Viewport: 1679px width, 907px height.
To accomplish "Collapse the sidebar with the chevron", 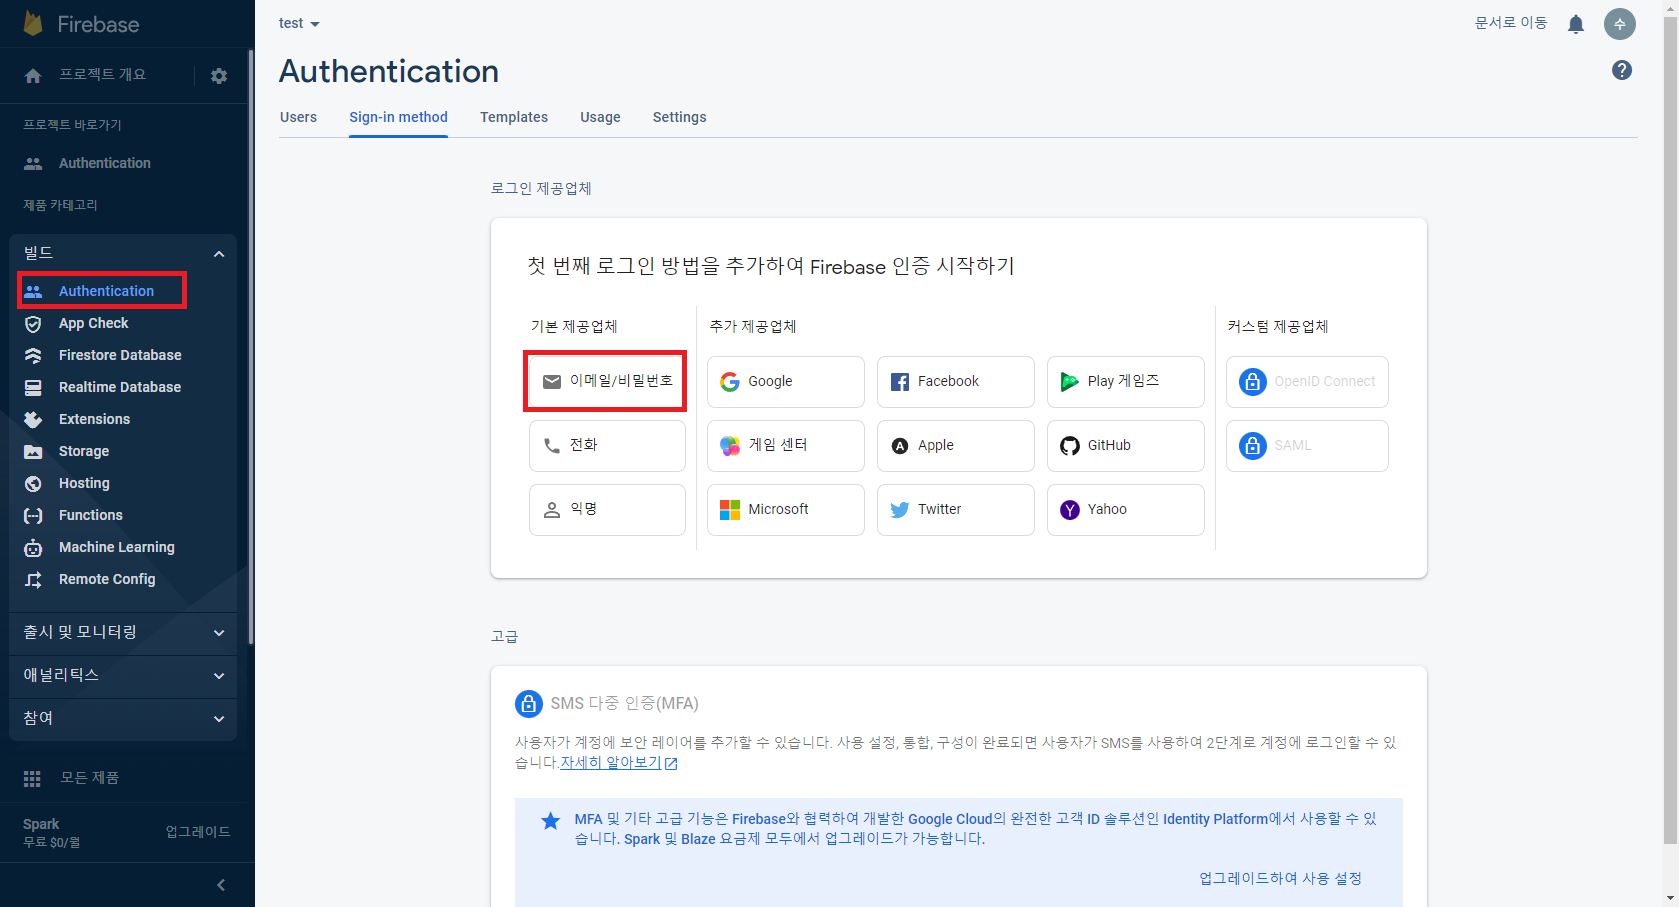I will [x=221, y=885].
